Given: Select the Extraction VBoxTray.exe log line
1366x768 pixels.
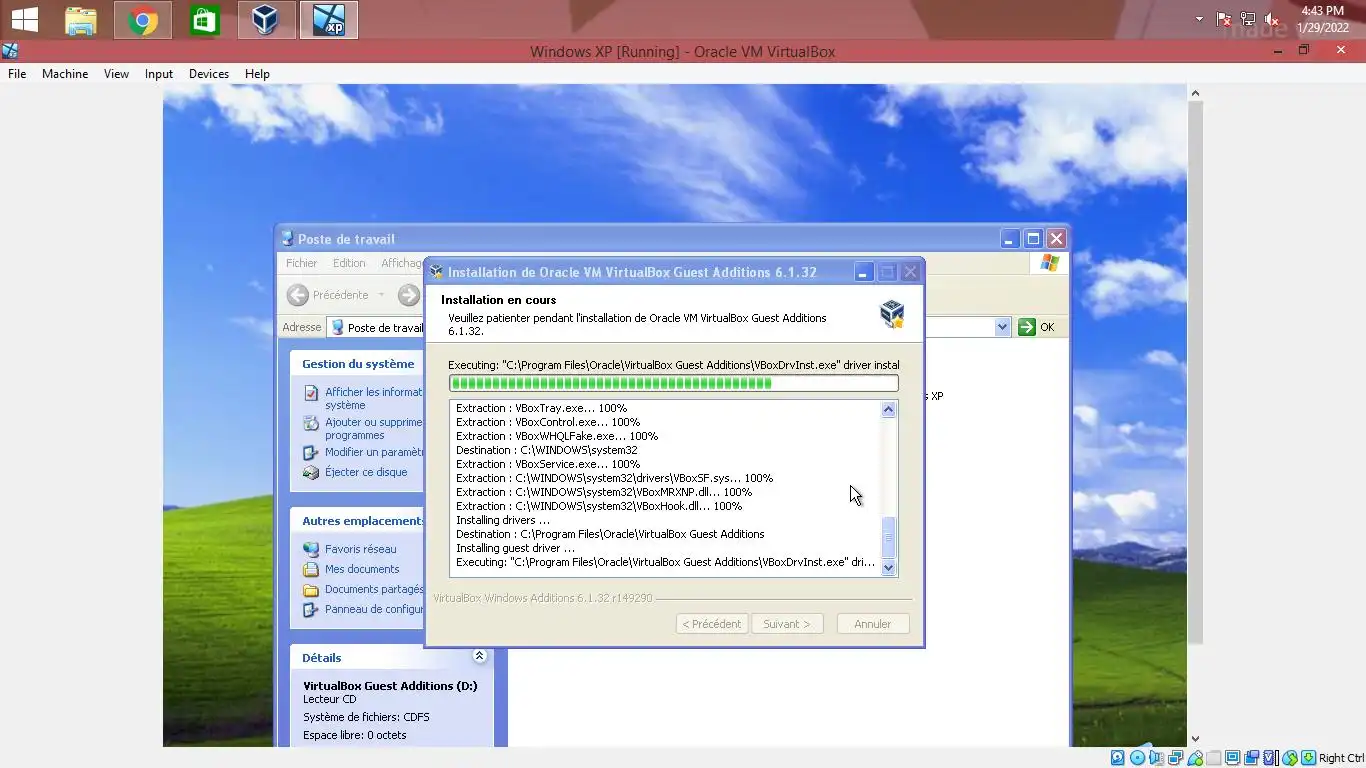Looking at the screenshot, I should pyautogui.click(x=541, y=408).
